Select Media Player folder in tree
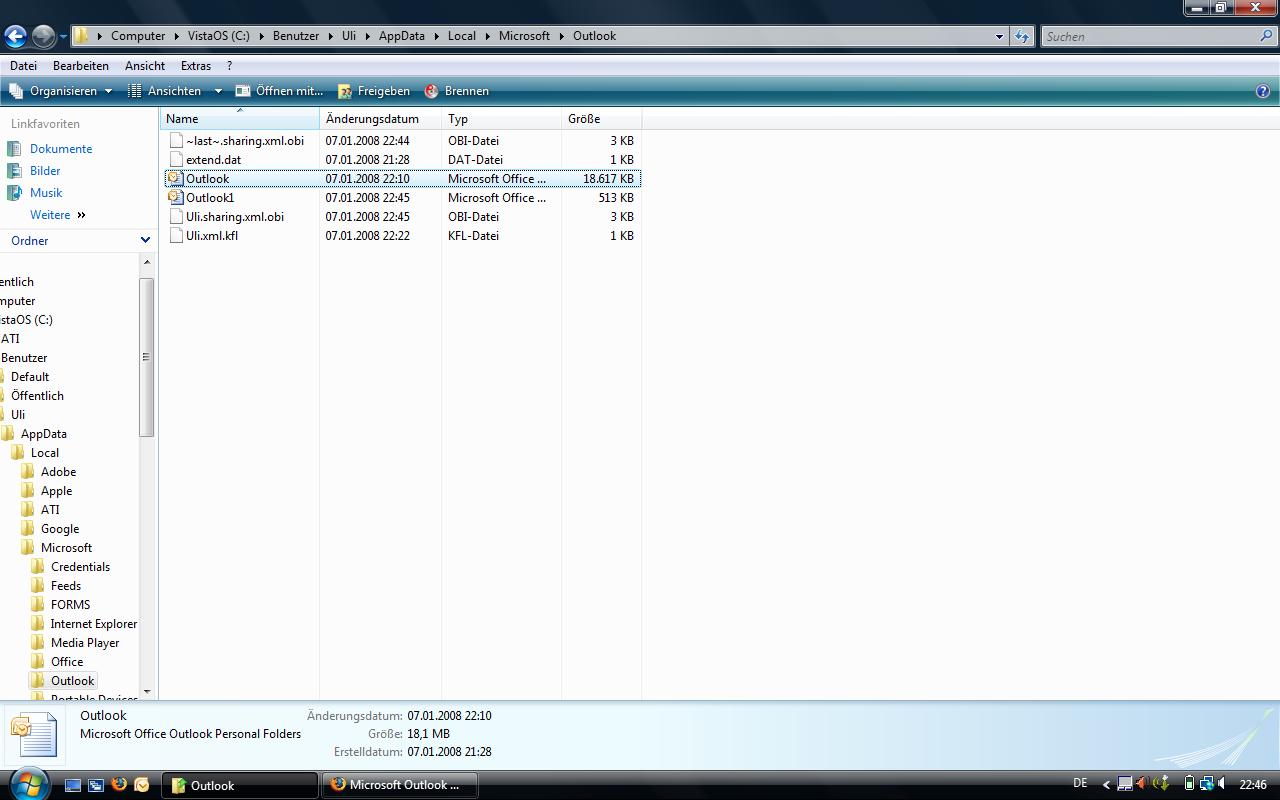The width and height of the screenshot is (1280, 800). click(x=85, y=643)
